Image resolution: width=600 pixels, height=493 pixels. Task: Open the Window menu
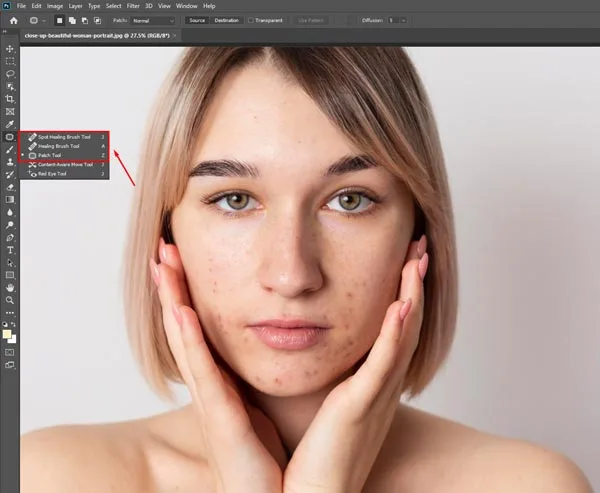(x=187, y=6)
